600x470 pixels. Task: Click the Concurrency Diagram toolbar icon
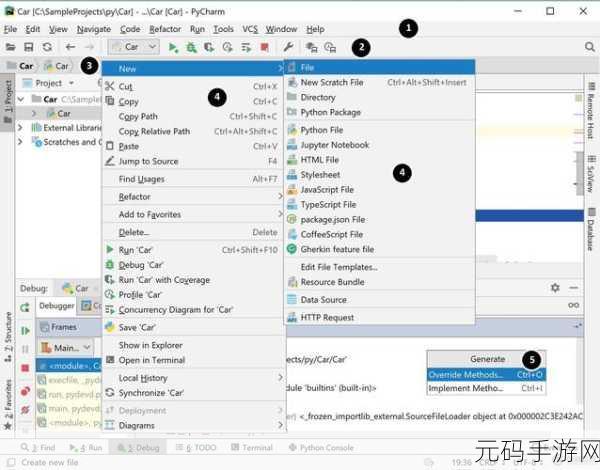point(246,47)
